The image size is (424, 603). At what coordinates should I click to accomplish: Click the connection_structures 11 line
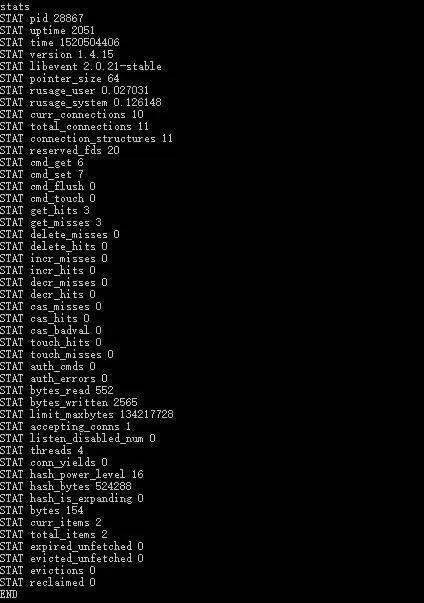click(86, 138)
